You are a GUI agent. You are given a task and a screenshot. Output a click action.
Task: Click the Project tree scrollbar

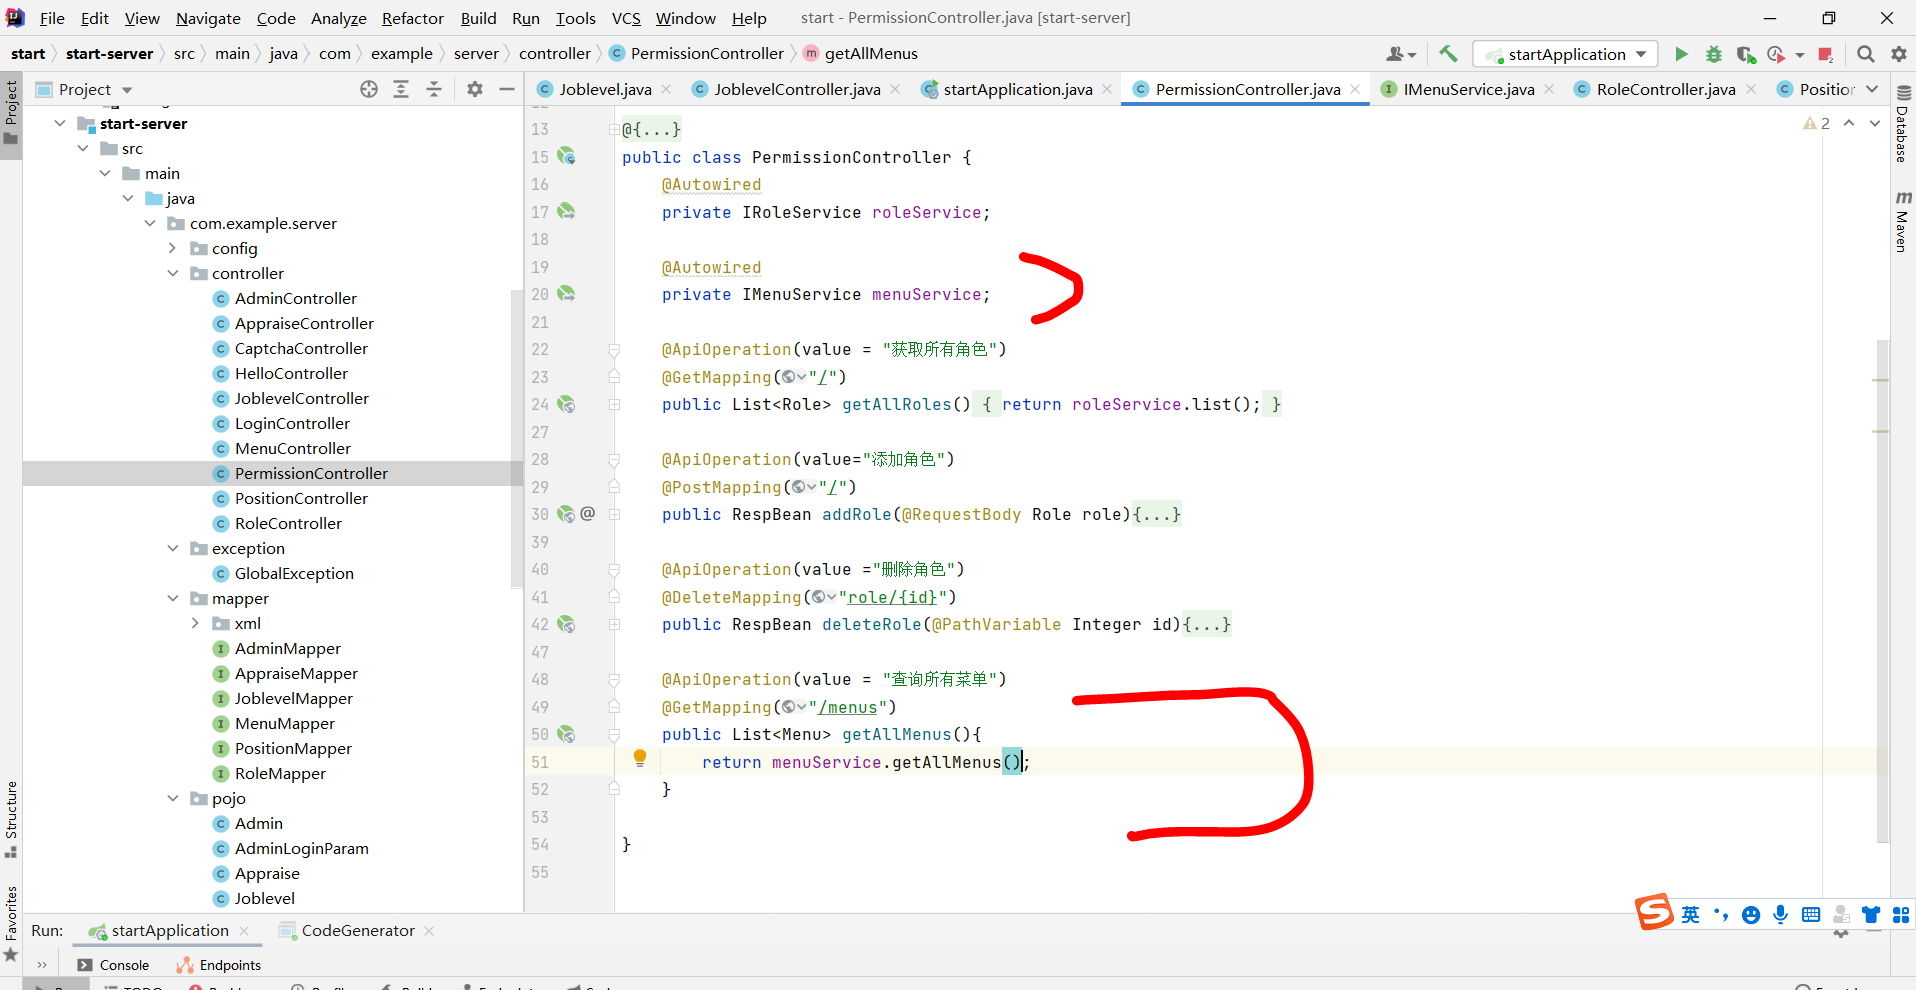click(517, 438)
